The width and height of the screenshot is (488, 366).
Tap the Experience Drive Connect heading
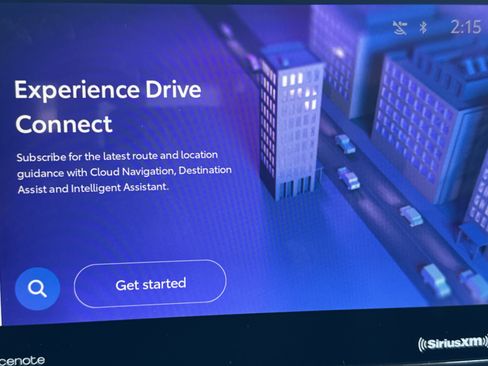tap(108, 107)
